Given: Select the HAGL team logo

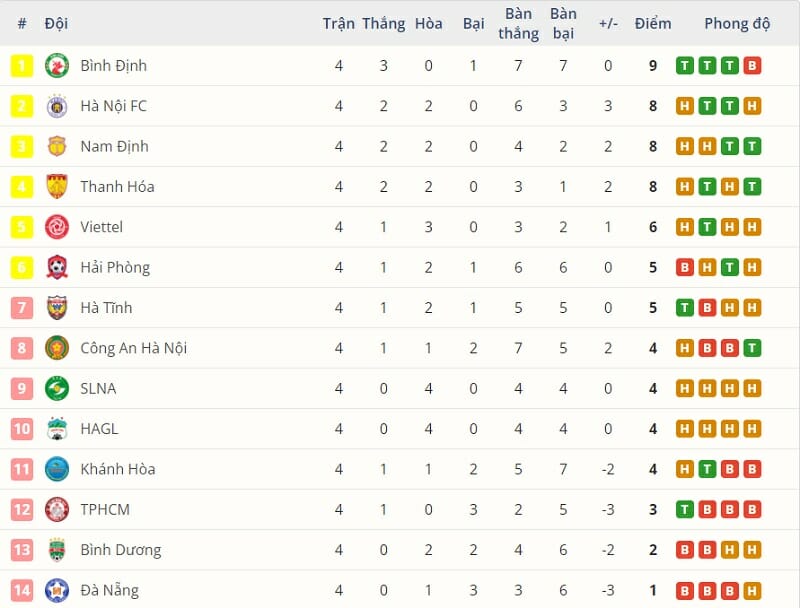Looking at the screenshot, I should point(56,429).
